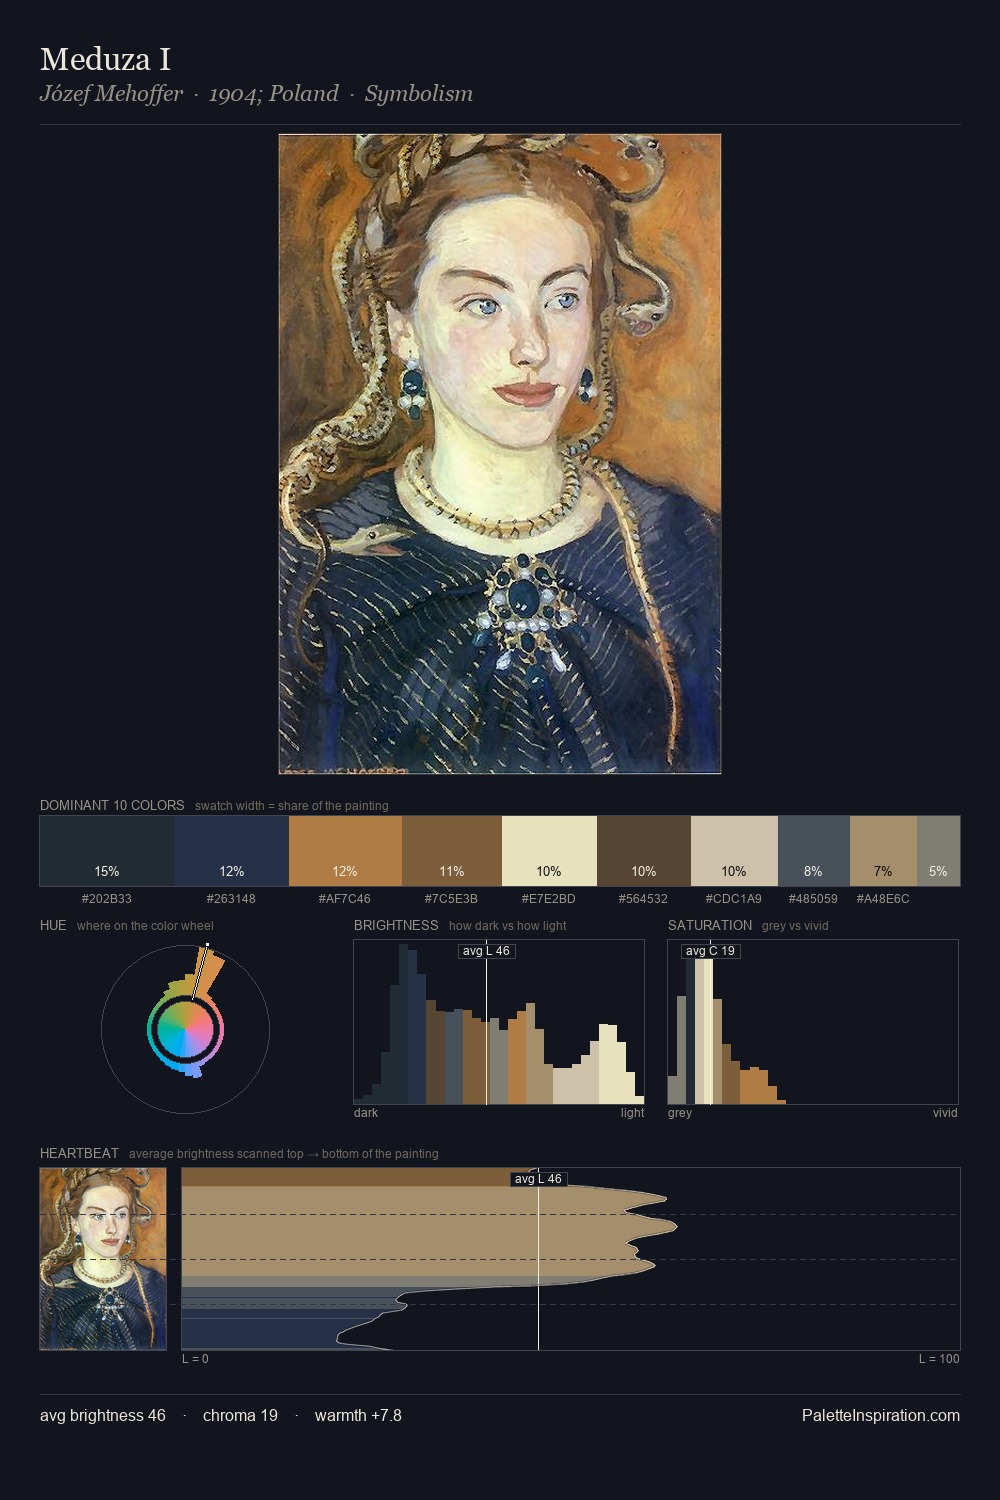
Task: Click hex code #A48E6C text
Action: click(883, 899)
